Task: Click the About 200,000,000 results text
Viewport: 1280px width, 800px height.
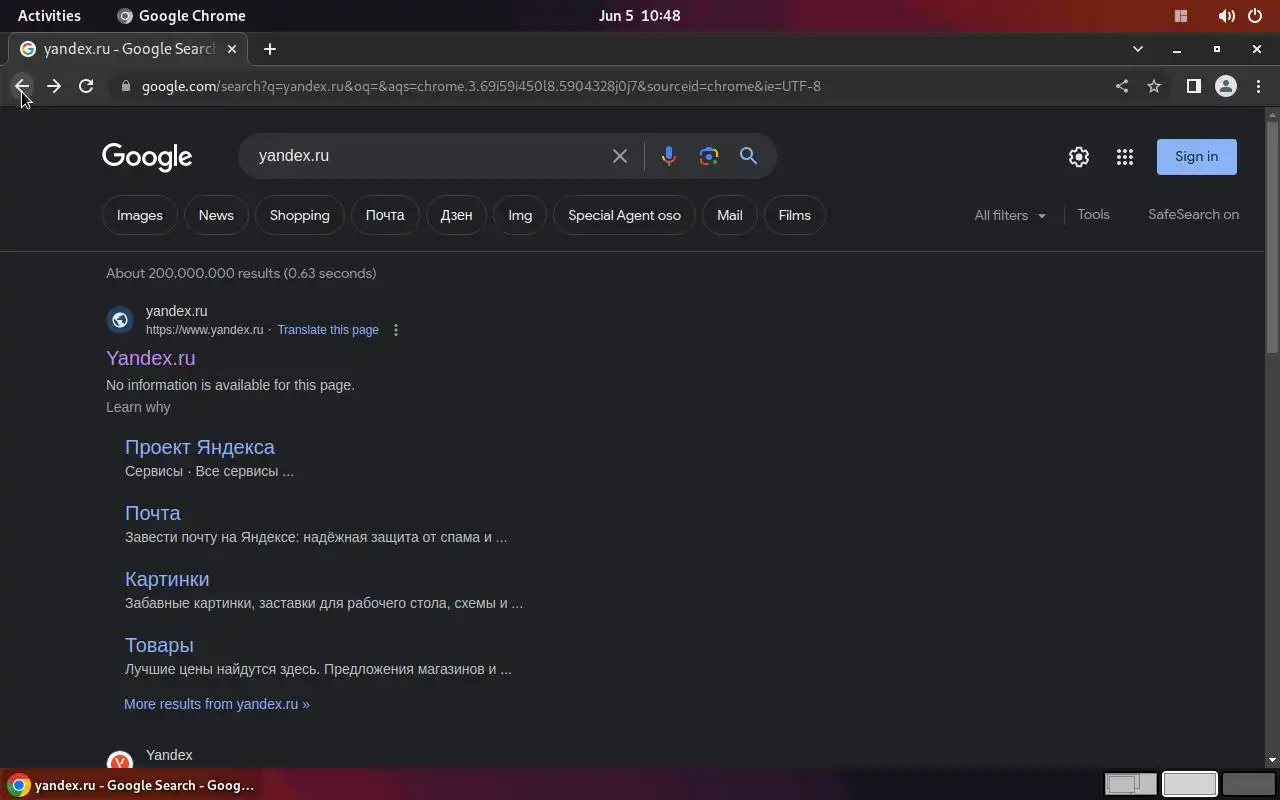Action: point(241,273)
